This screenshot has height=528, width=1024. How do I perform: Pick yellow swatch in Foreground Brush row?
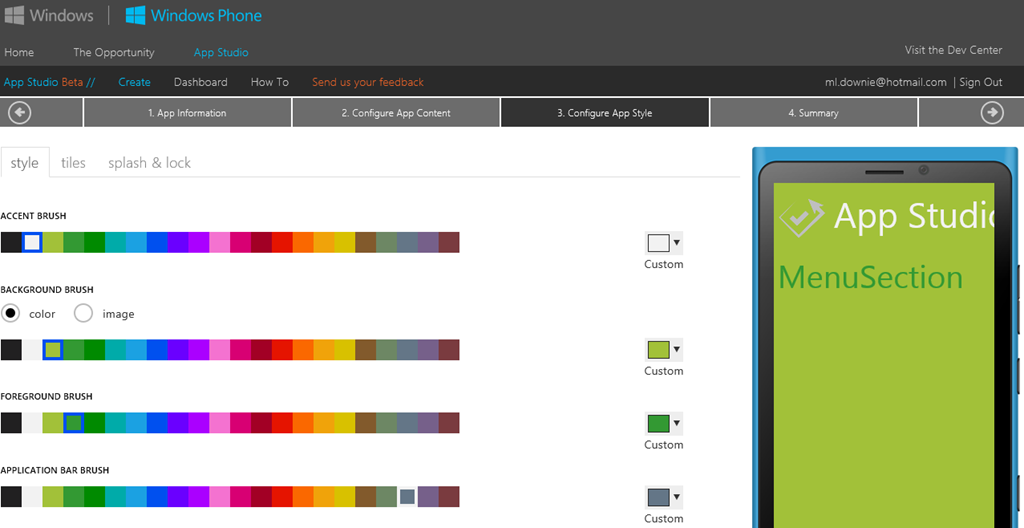click(x=345, y=423)
